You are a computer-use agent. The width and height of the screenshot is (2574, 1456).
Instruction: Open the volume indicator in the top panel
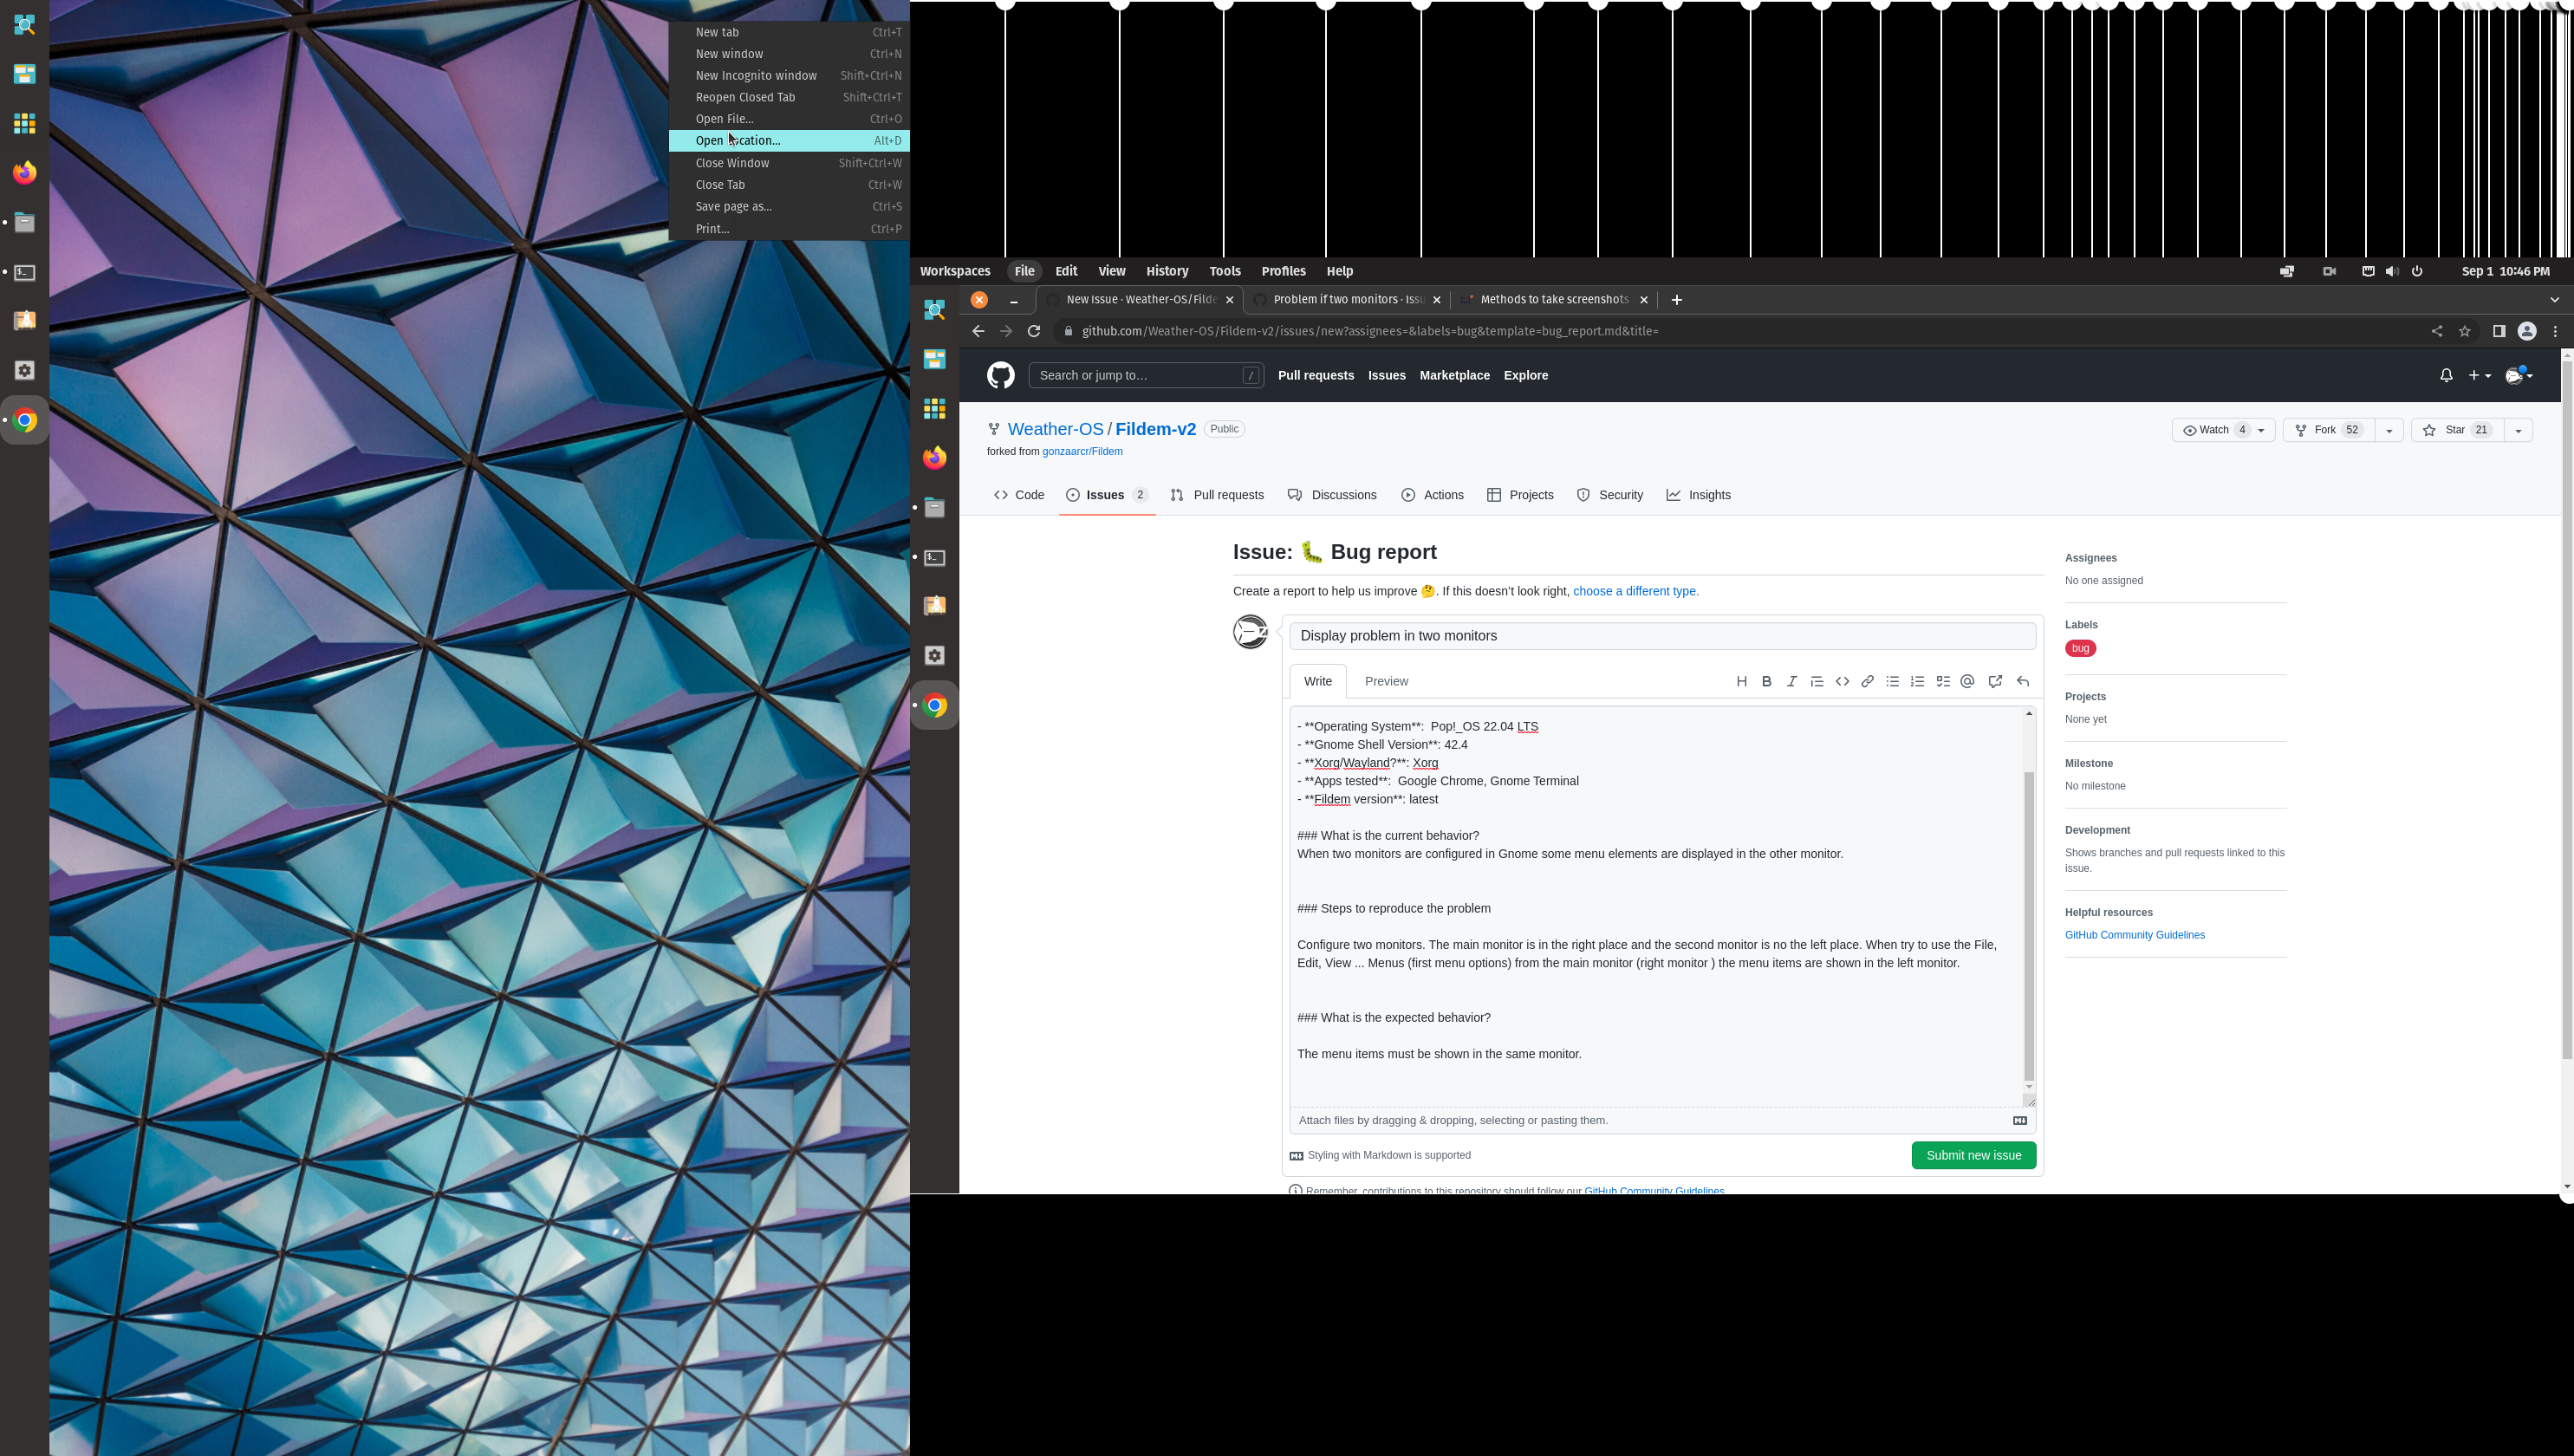[2391, 271]
